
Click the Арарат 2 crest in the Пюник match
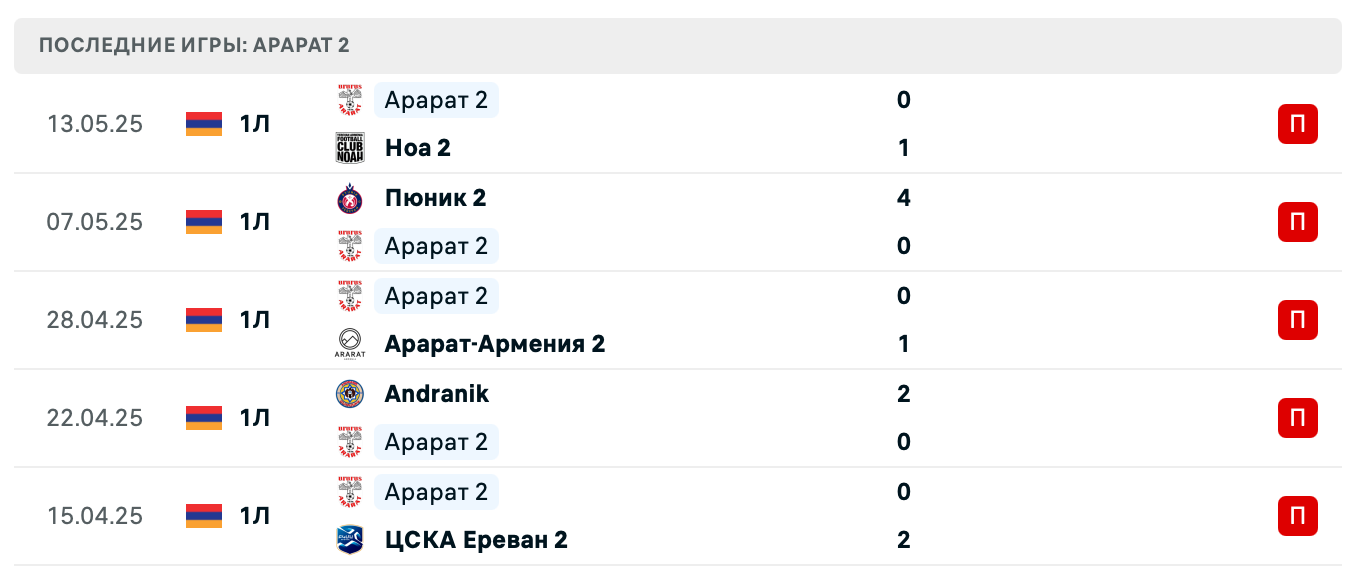350,246
